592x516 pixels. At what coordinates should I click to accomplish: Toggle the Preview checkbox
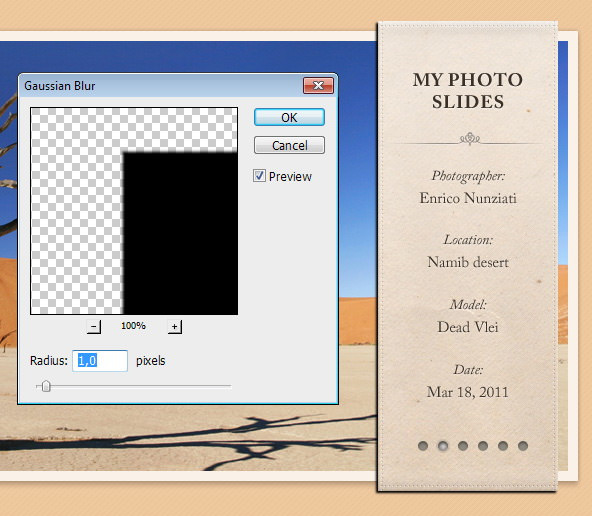(259, 176)
